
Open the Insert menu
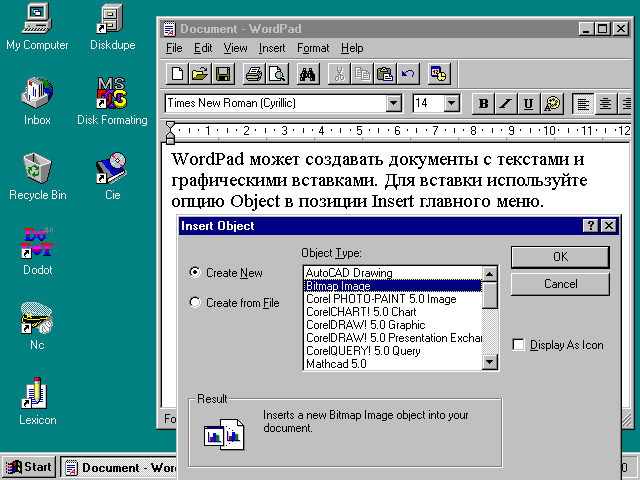coord(271,47)
